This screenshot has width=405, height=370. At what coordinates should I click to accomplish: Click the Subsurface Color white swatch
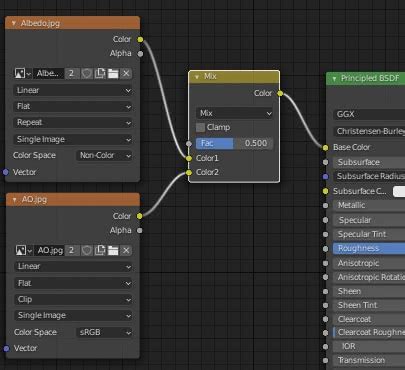click(x=399, y=191)
